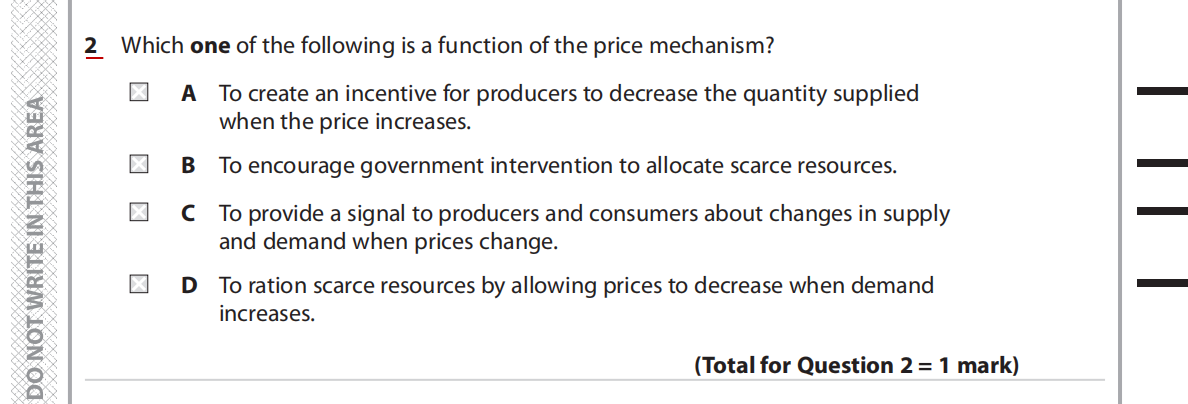Click the black margin bar beside option B

click(x=1162, y=163)
